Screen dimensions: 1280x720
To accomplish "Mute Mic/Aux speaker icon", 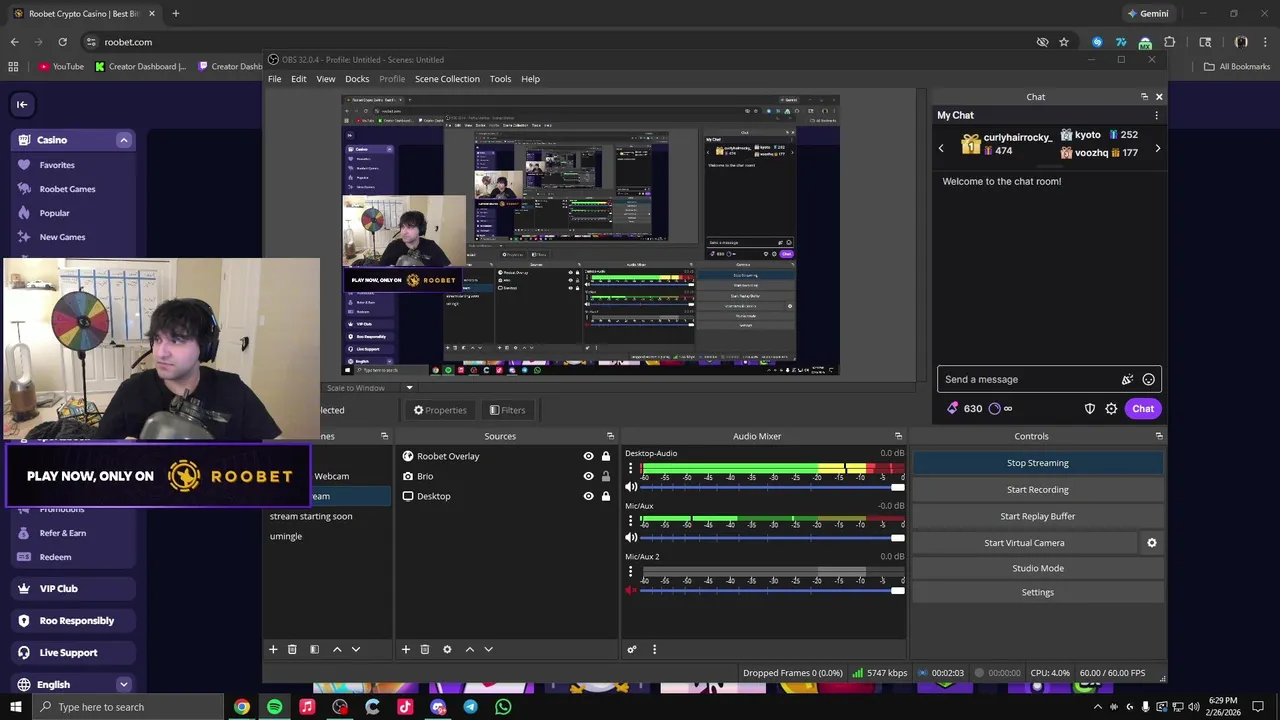I will click(x=631, y=537).
